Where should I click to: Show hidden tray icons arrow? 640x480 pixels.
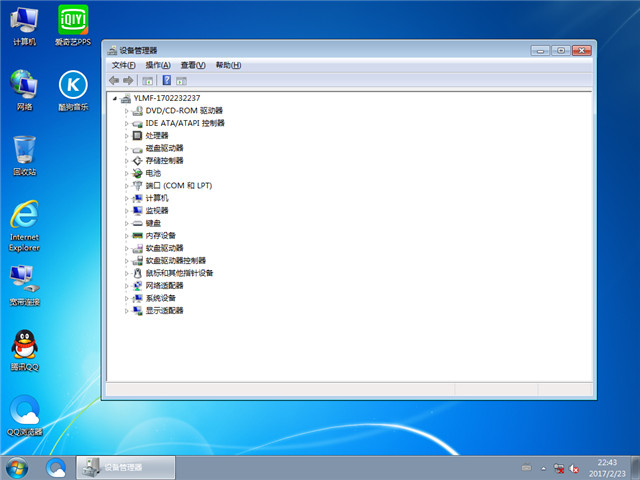543,468
